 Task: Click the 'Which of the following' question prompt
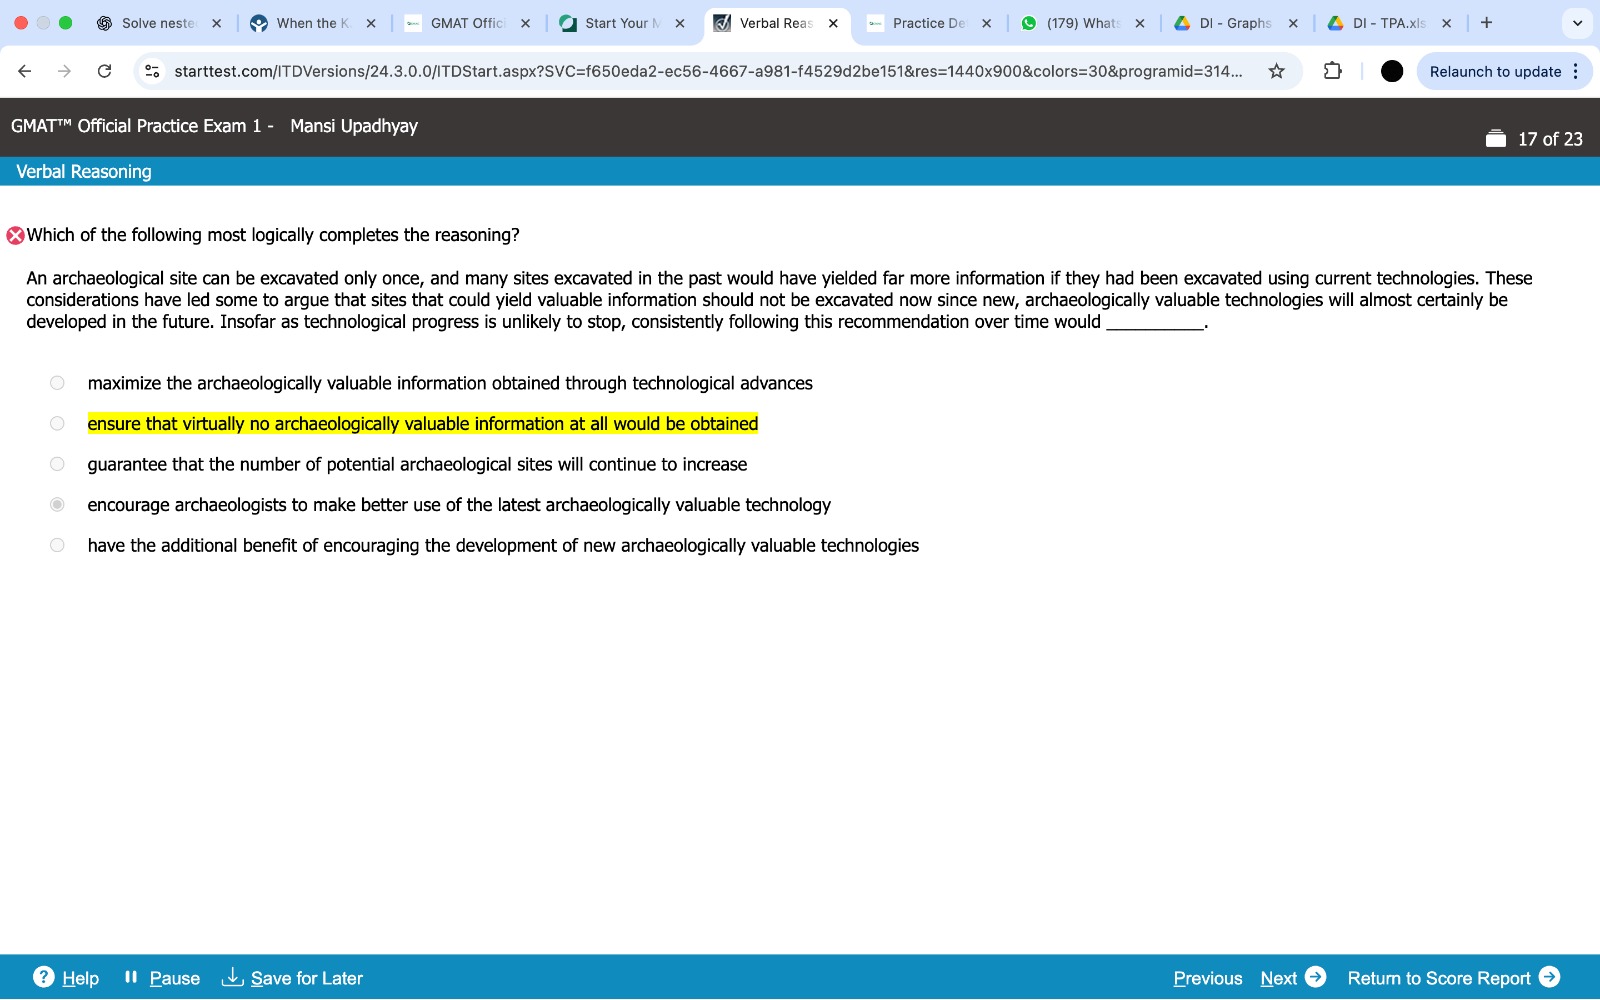point(273,235)
